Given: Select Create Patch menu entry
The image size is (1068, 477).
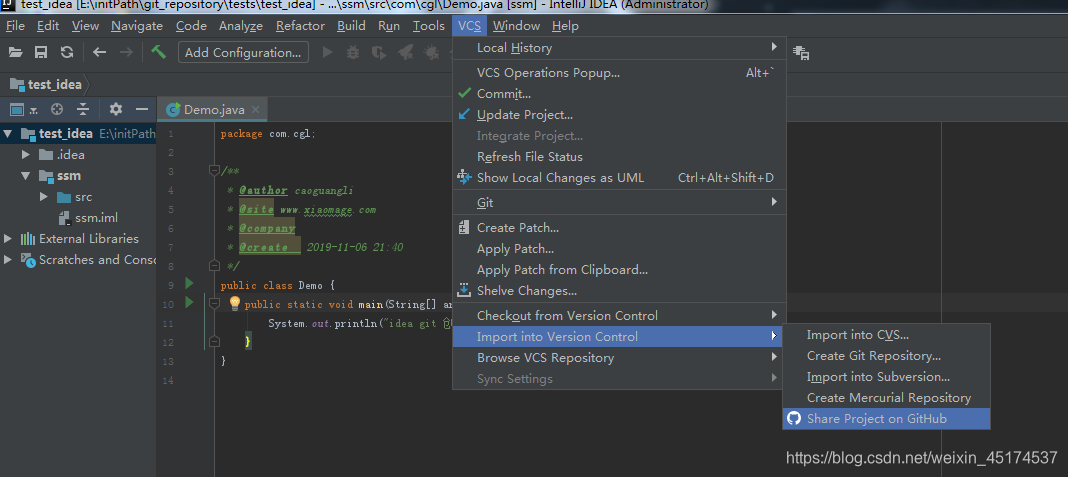Looking at the screenshot, I should coord(619,228).
